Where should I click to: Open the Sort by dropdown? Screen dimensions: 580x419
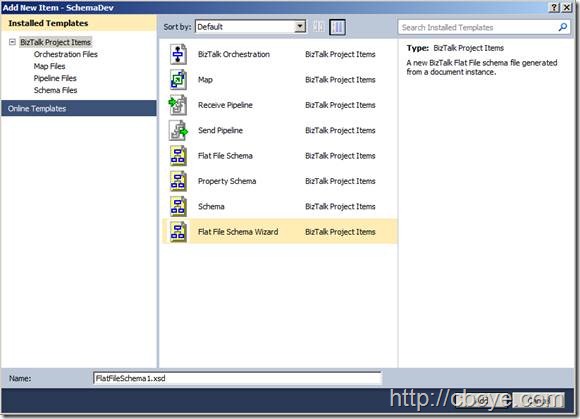point(300,27)
